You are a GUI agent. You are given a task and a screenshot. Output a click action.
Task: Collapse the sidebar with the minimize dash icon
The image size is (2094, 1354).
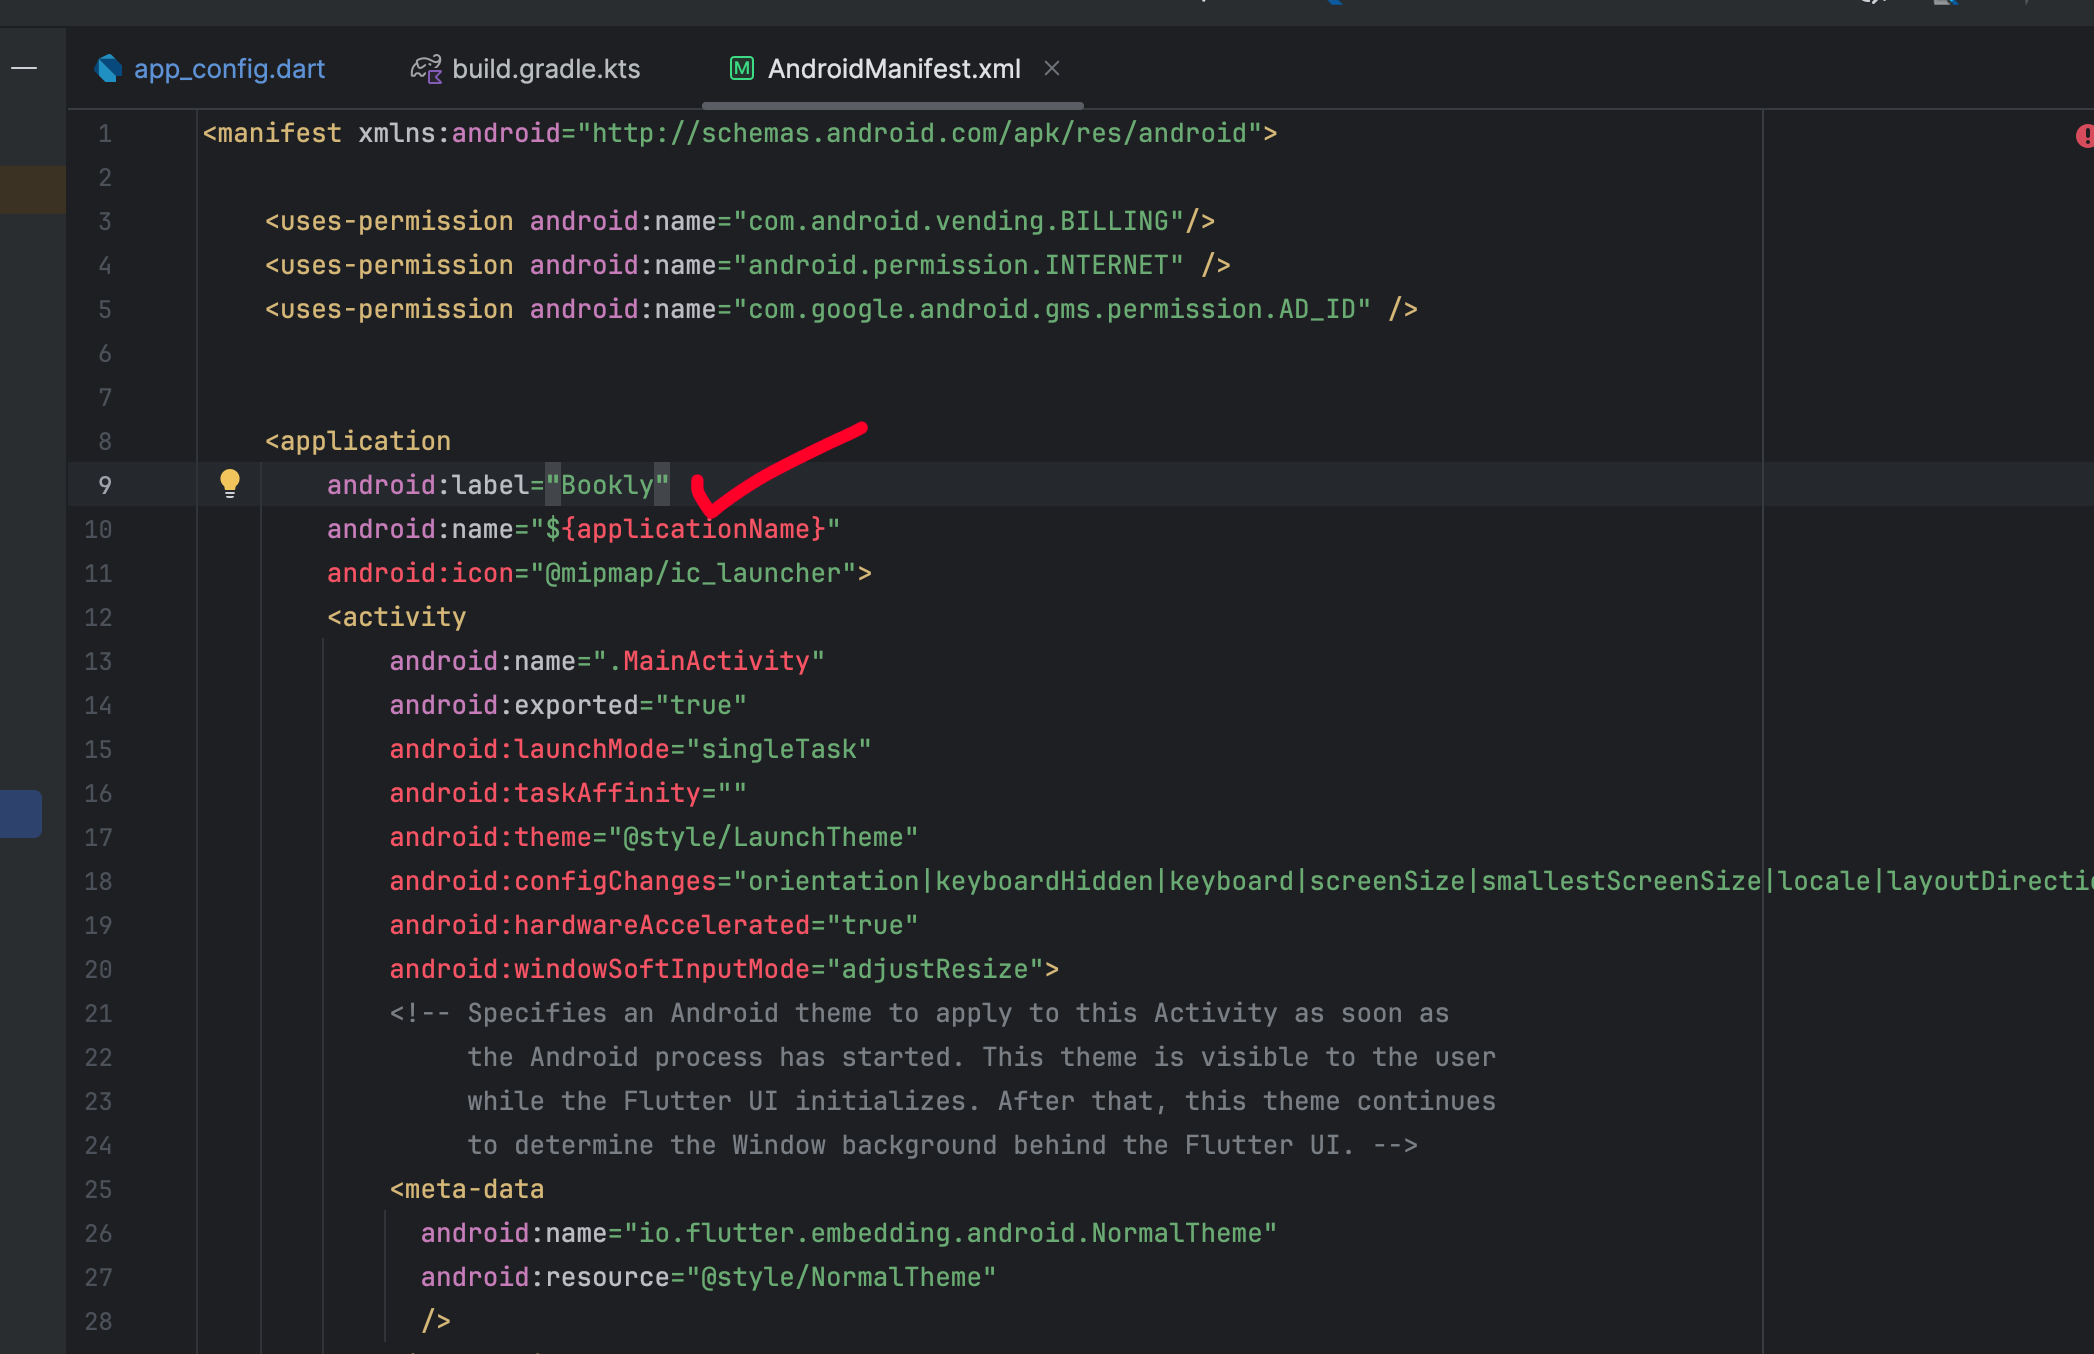24,68
